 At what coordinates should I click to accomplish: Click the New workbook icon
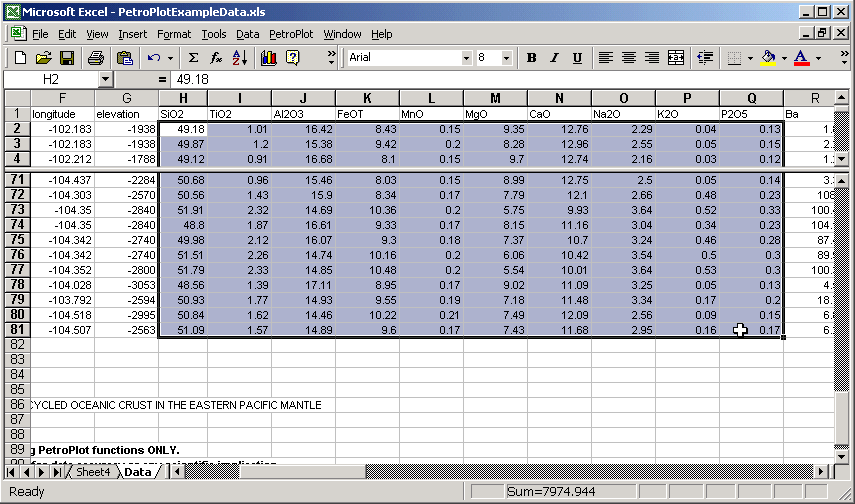[19, 58]
